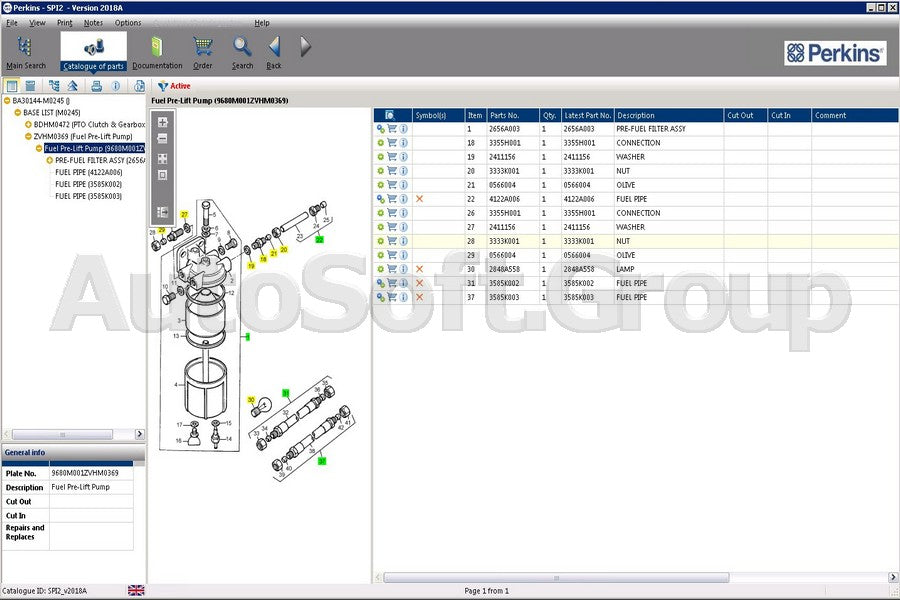The image size is (900, 600).
Task: Open the Order tool from the toolbar
Action: tap(202, 45)
